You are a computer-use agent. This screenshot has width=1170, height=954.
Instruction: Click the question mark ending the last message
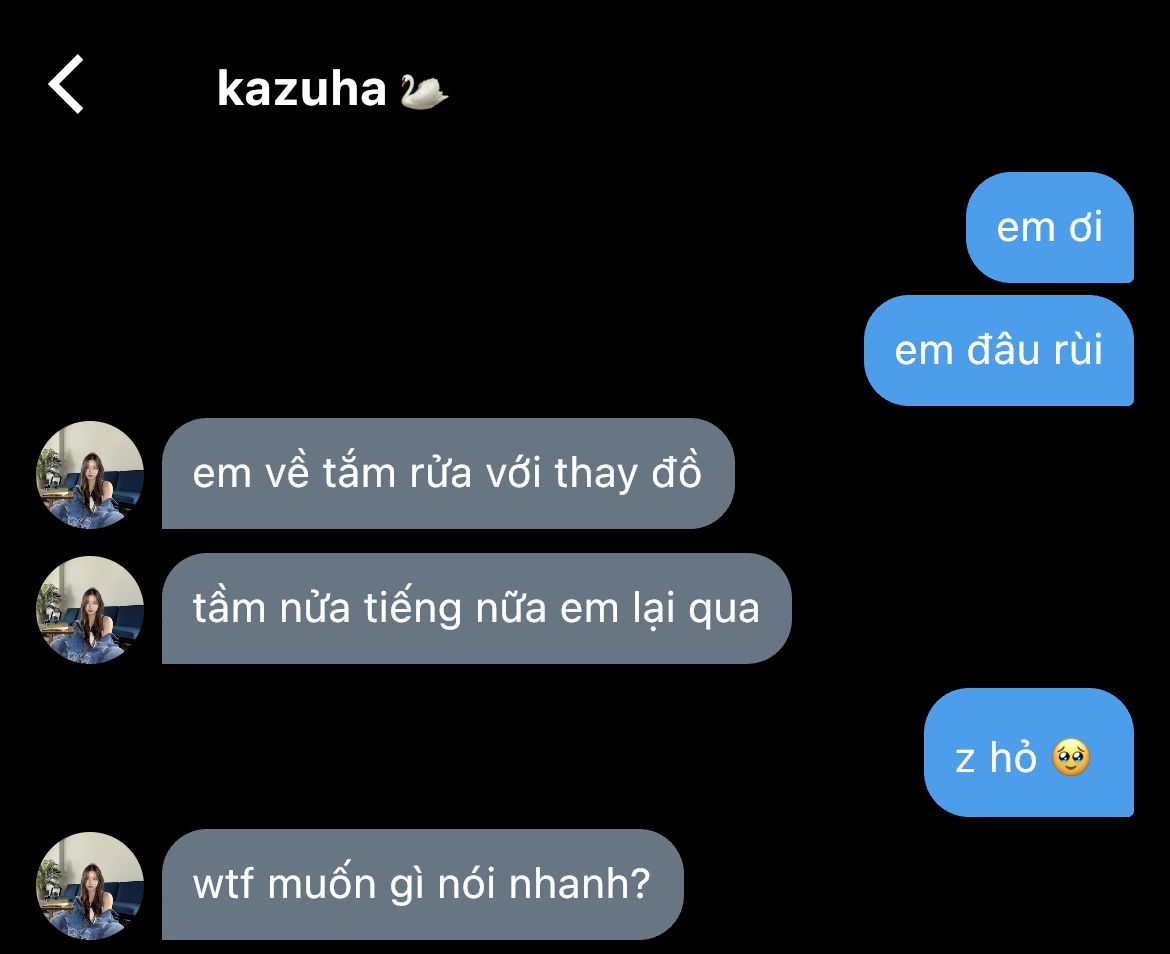640,884
